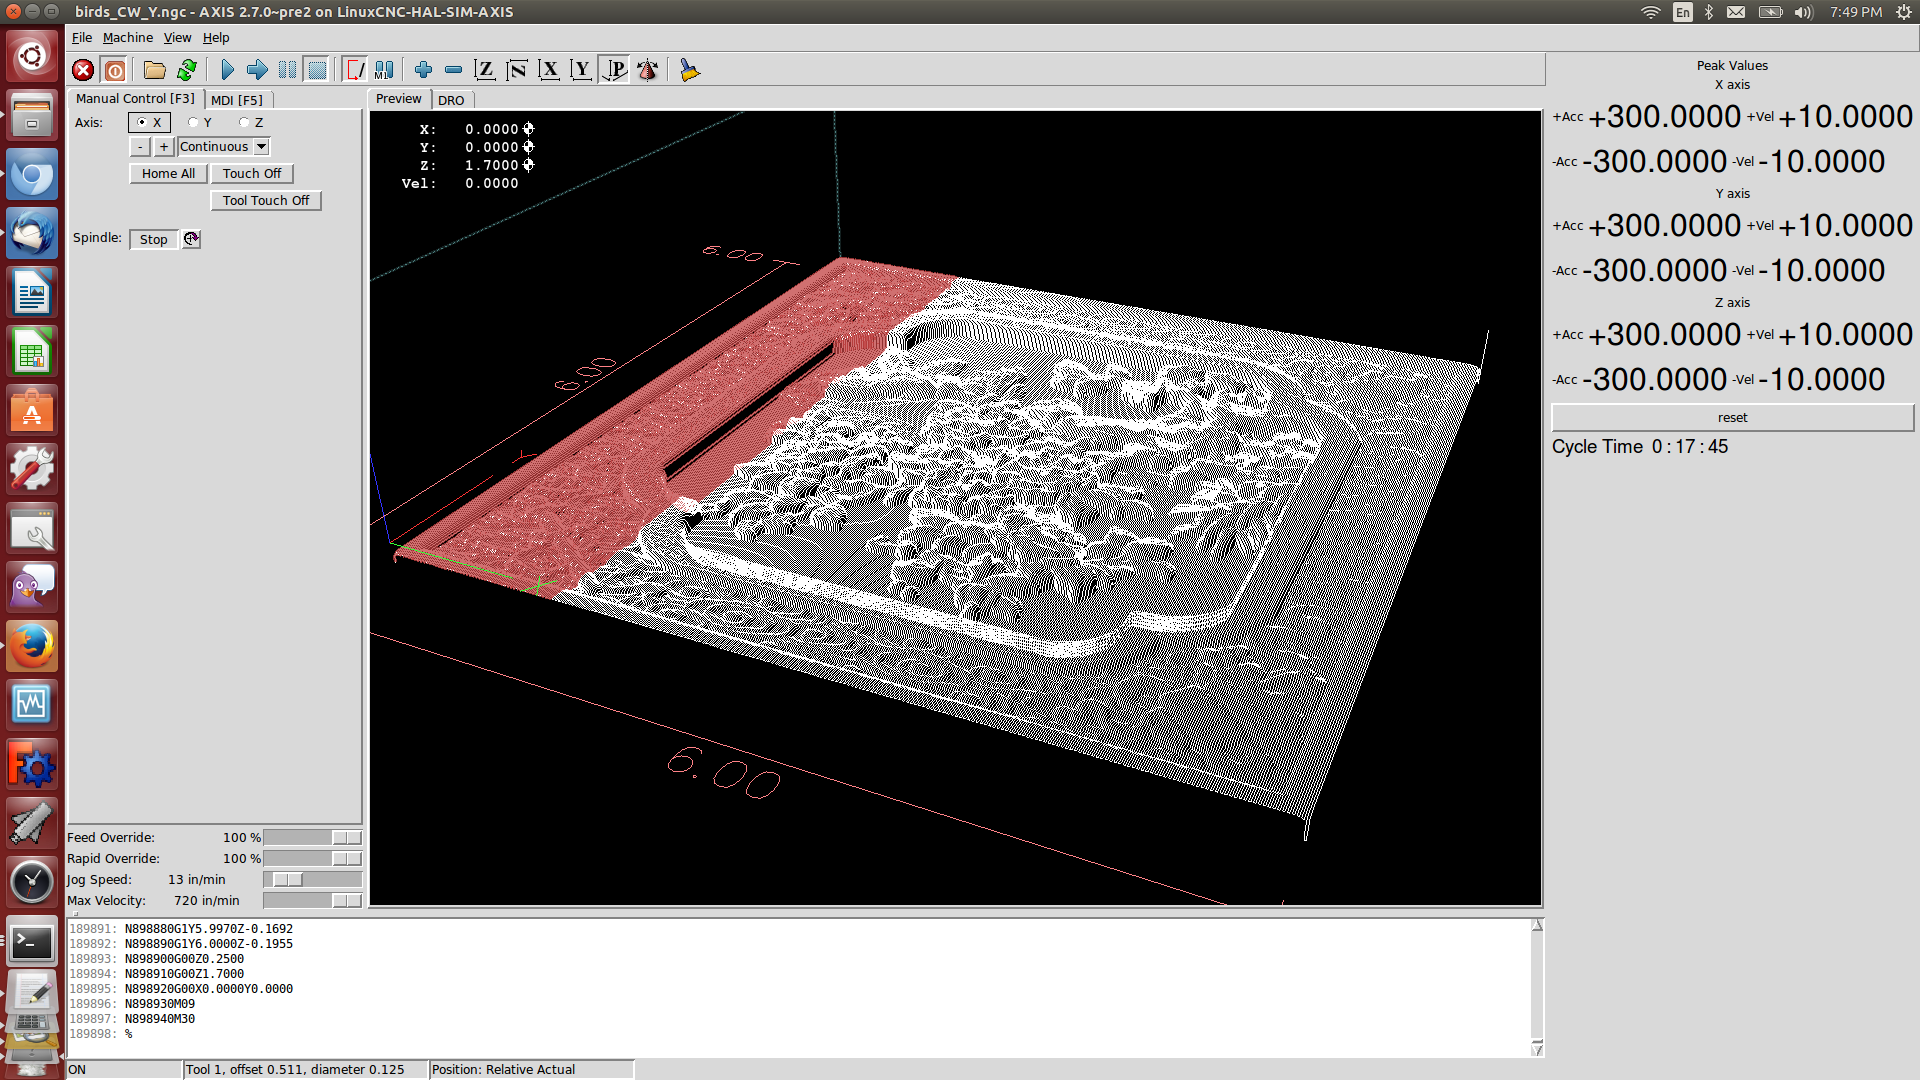Click spindle reverse icon beside Stop

tap(191, 239)
